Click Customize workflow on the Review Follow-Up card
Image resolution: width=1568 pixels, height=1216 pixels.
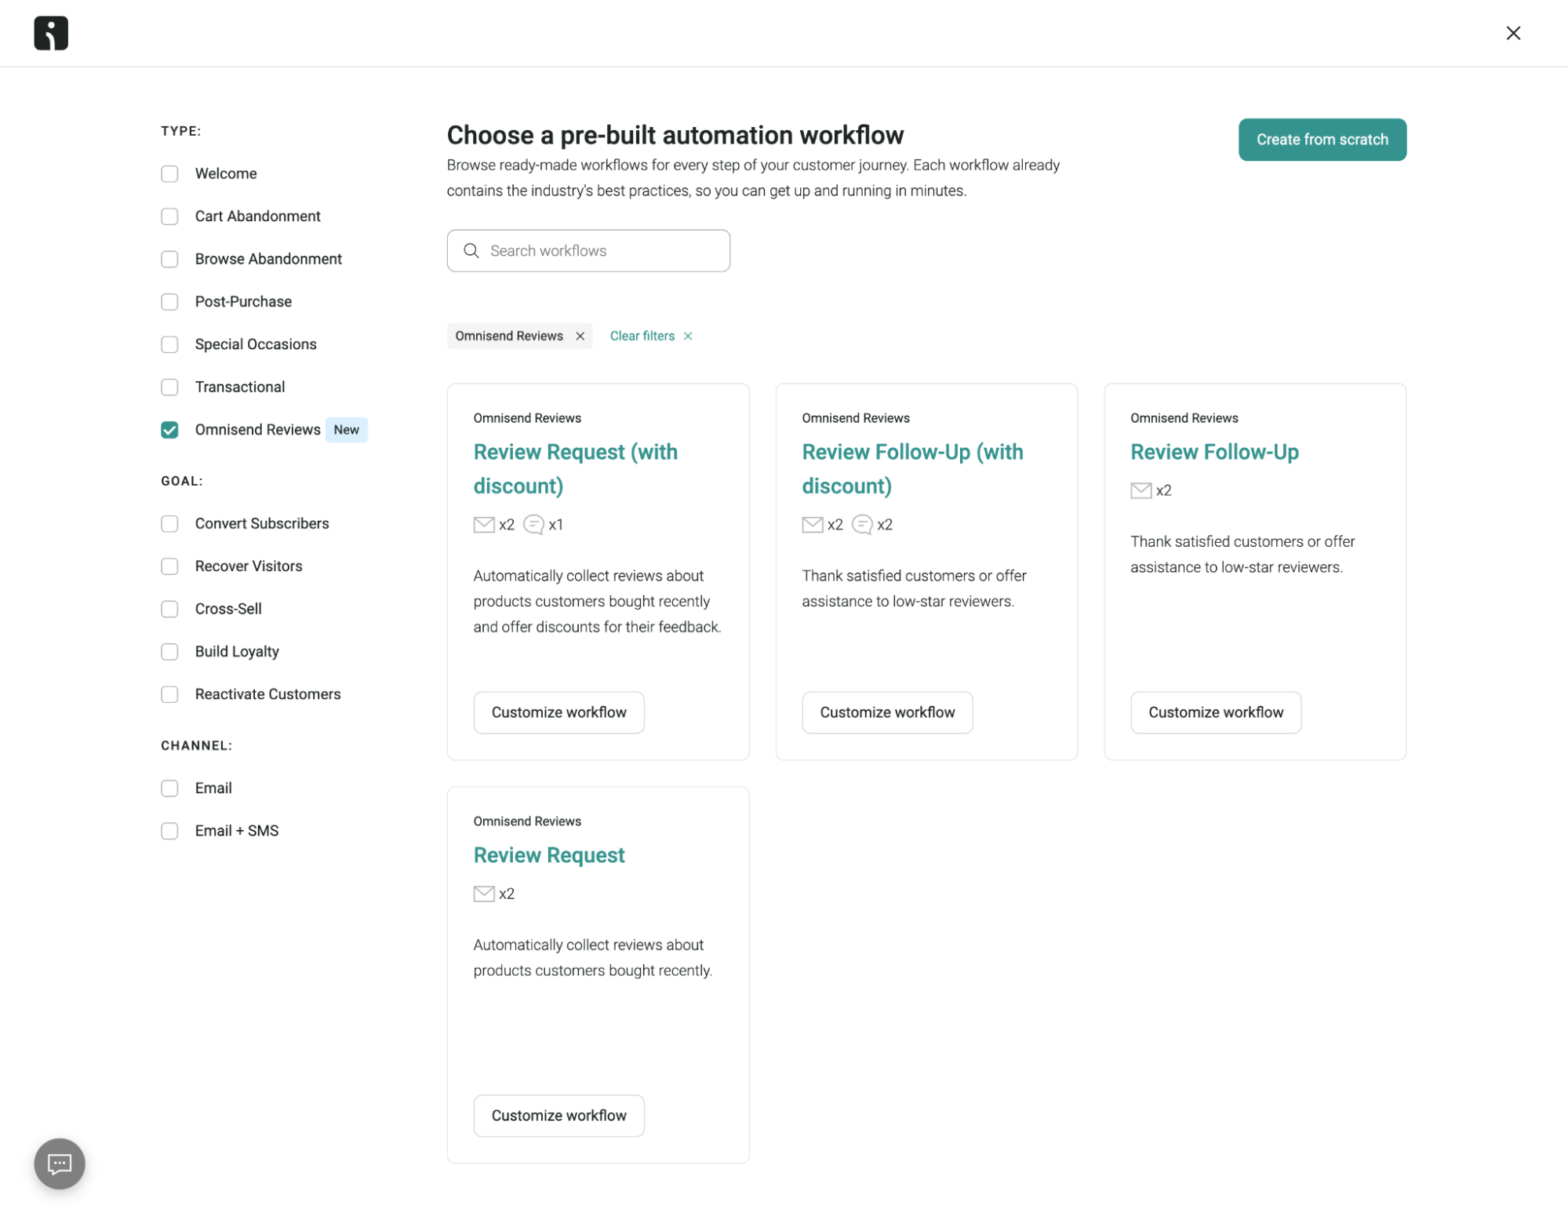tap(1215, 712)
